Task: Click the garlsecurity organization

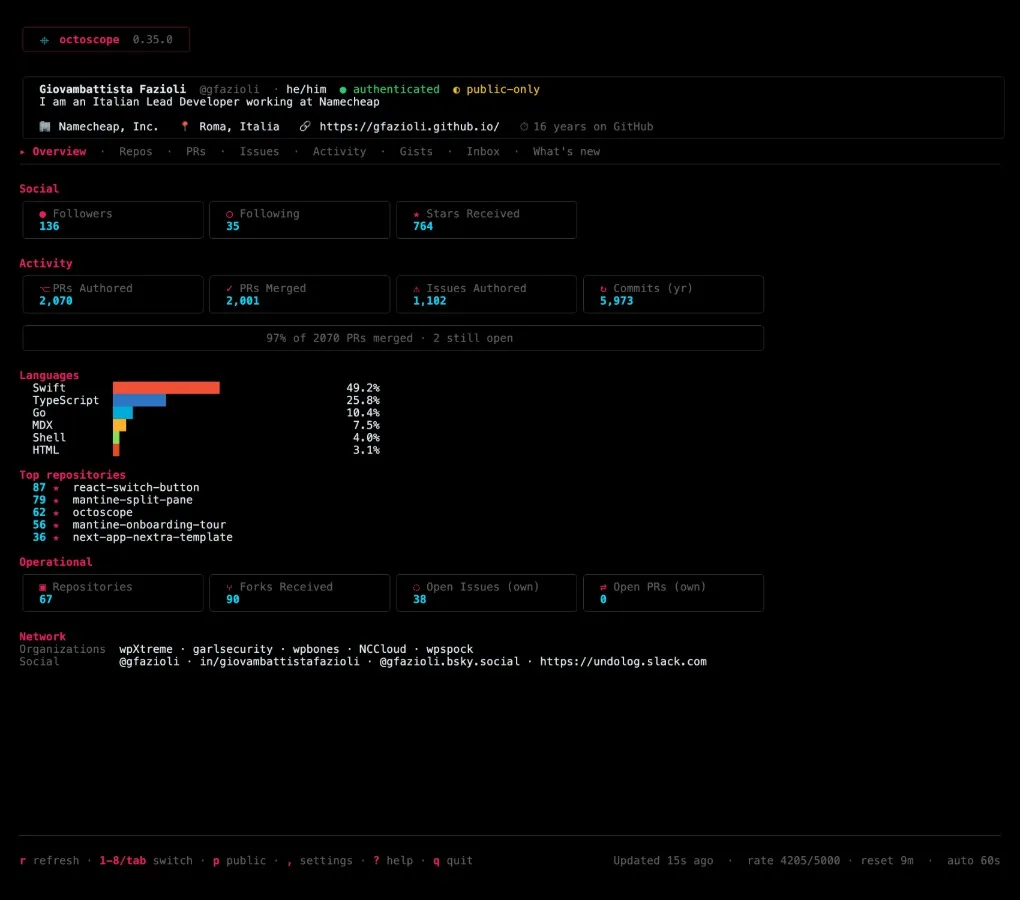Action: [232, 649]
